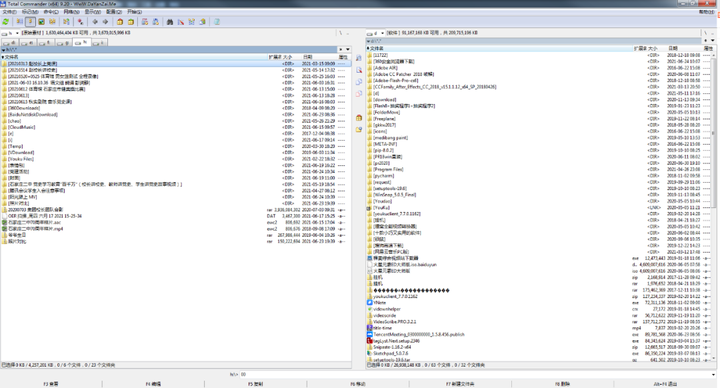Go back with the left arrow toolbar icon
The image size is (720, 388).
(95, 22)
